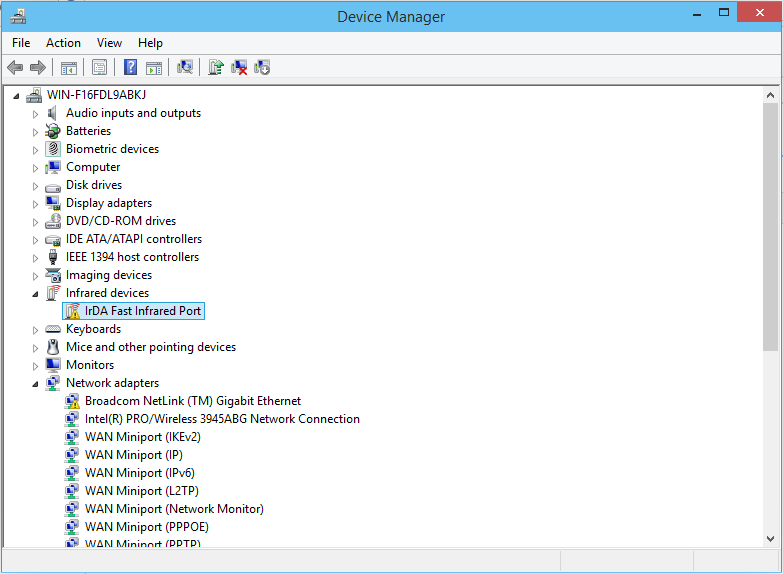The width and height of the screenshot is (783, 574).
Task: Expand the Disk drives node
Action: click(35, 186)
